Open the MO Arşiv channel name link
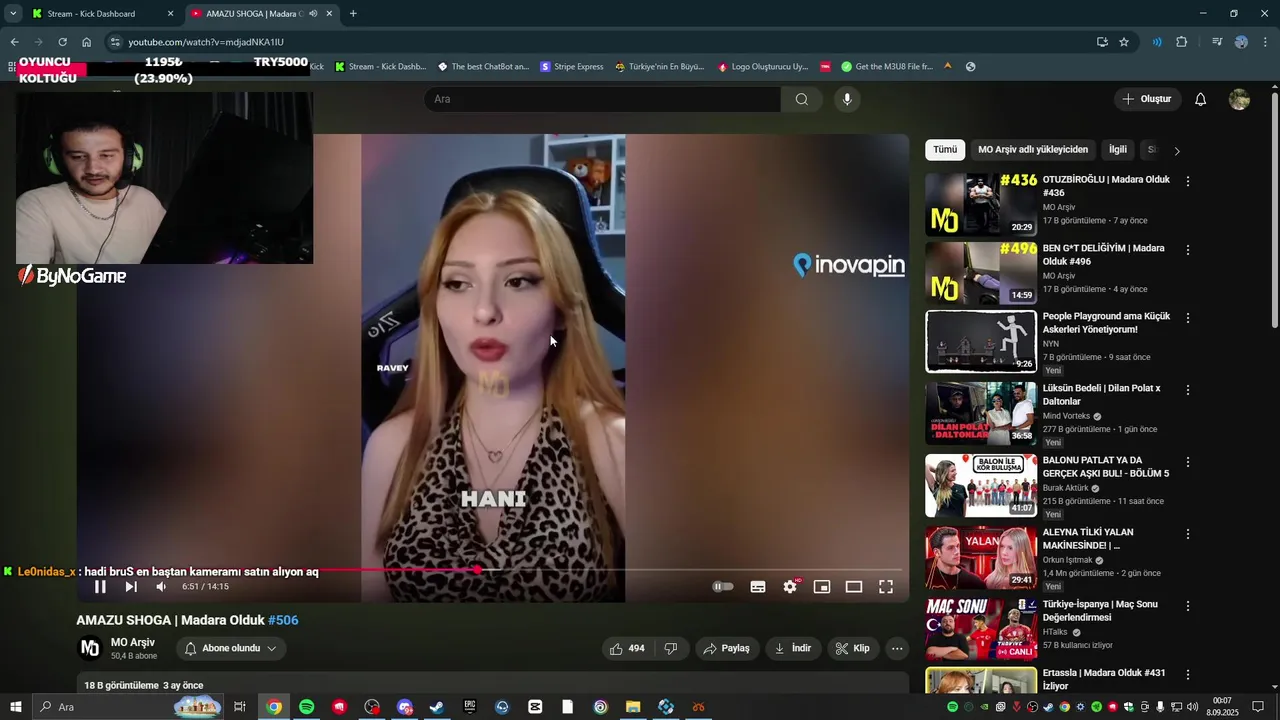 [133, 642]
